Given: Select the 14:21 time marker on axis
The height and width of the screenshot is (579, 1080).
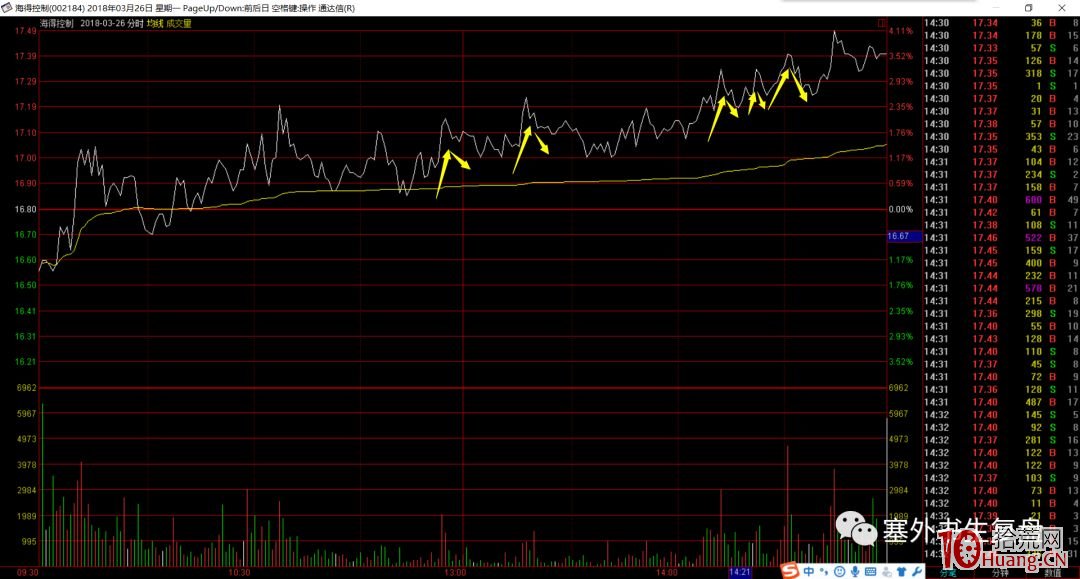Looking at the screenshot, I should [739, 572].
